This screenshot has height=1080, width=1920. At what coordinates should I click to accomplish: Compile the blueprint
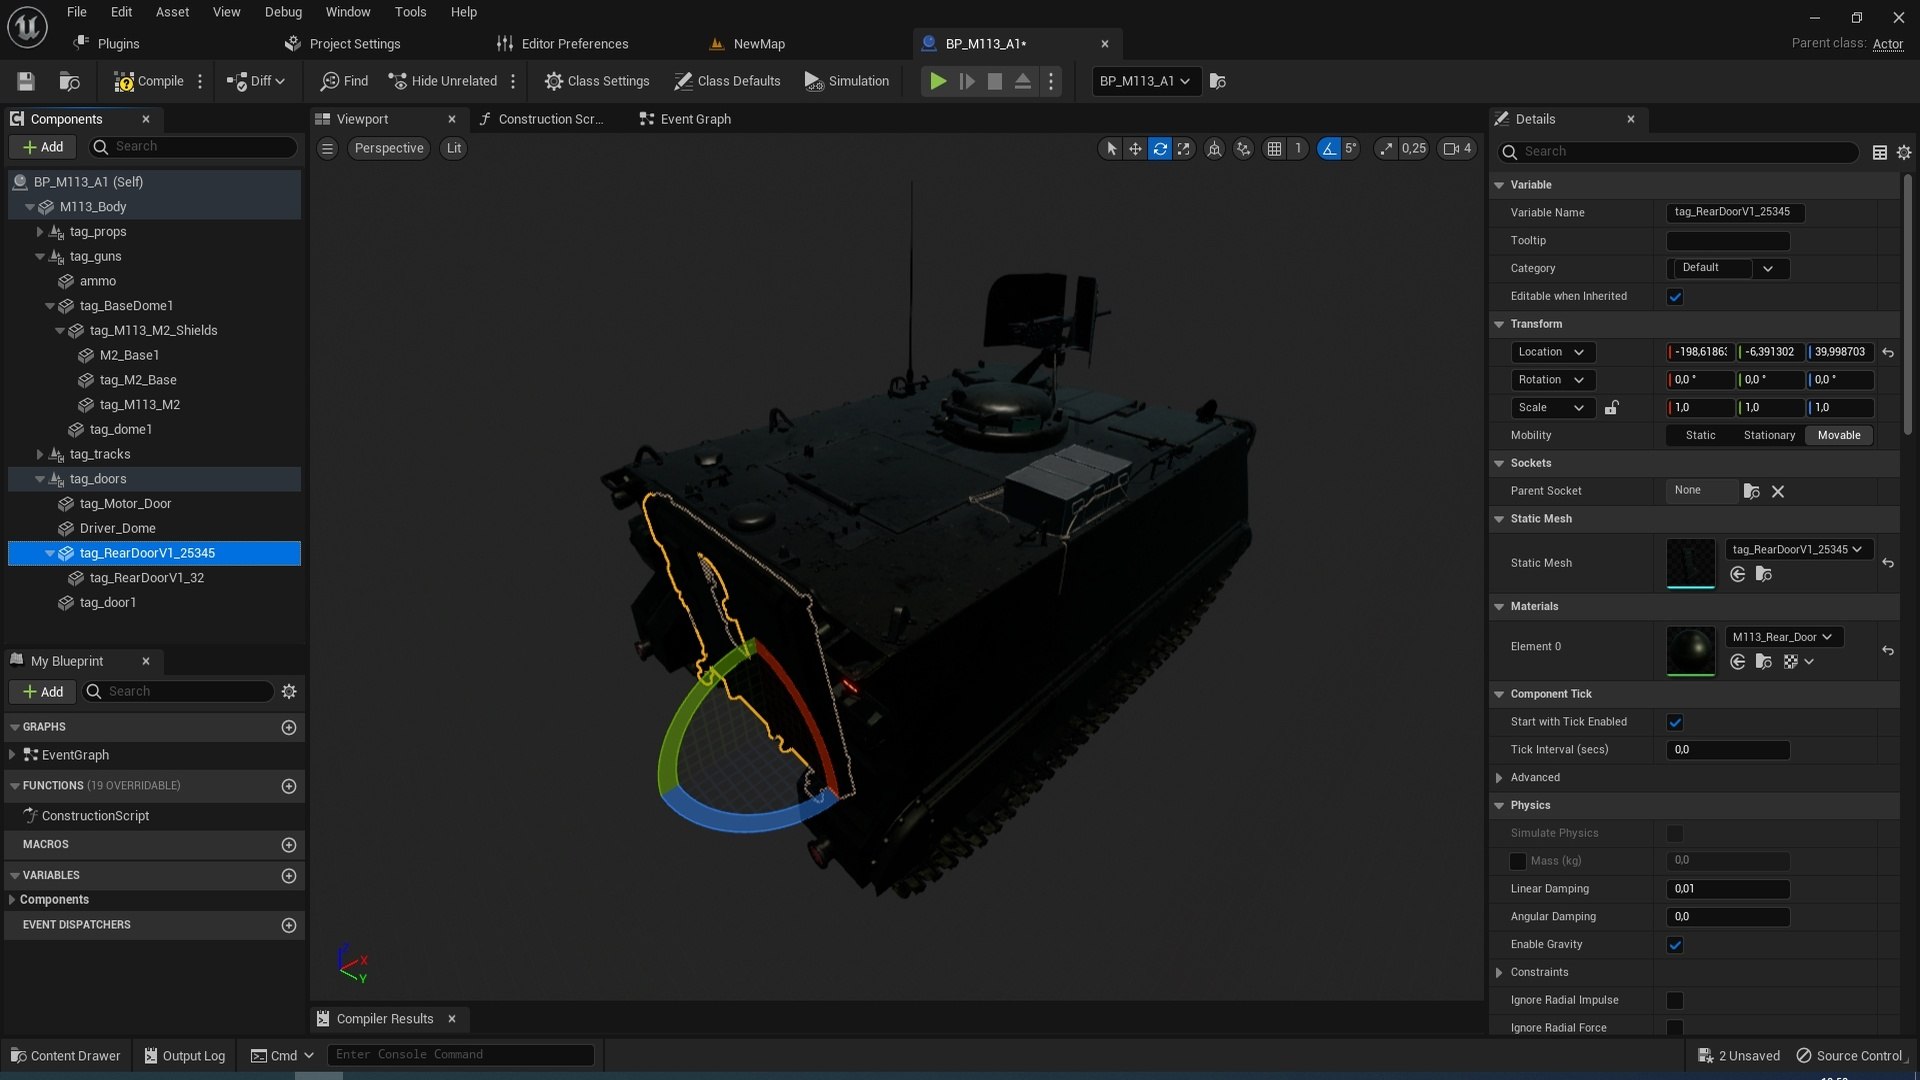tap(149, 81)
